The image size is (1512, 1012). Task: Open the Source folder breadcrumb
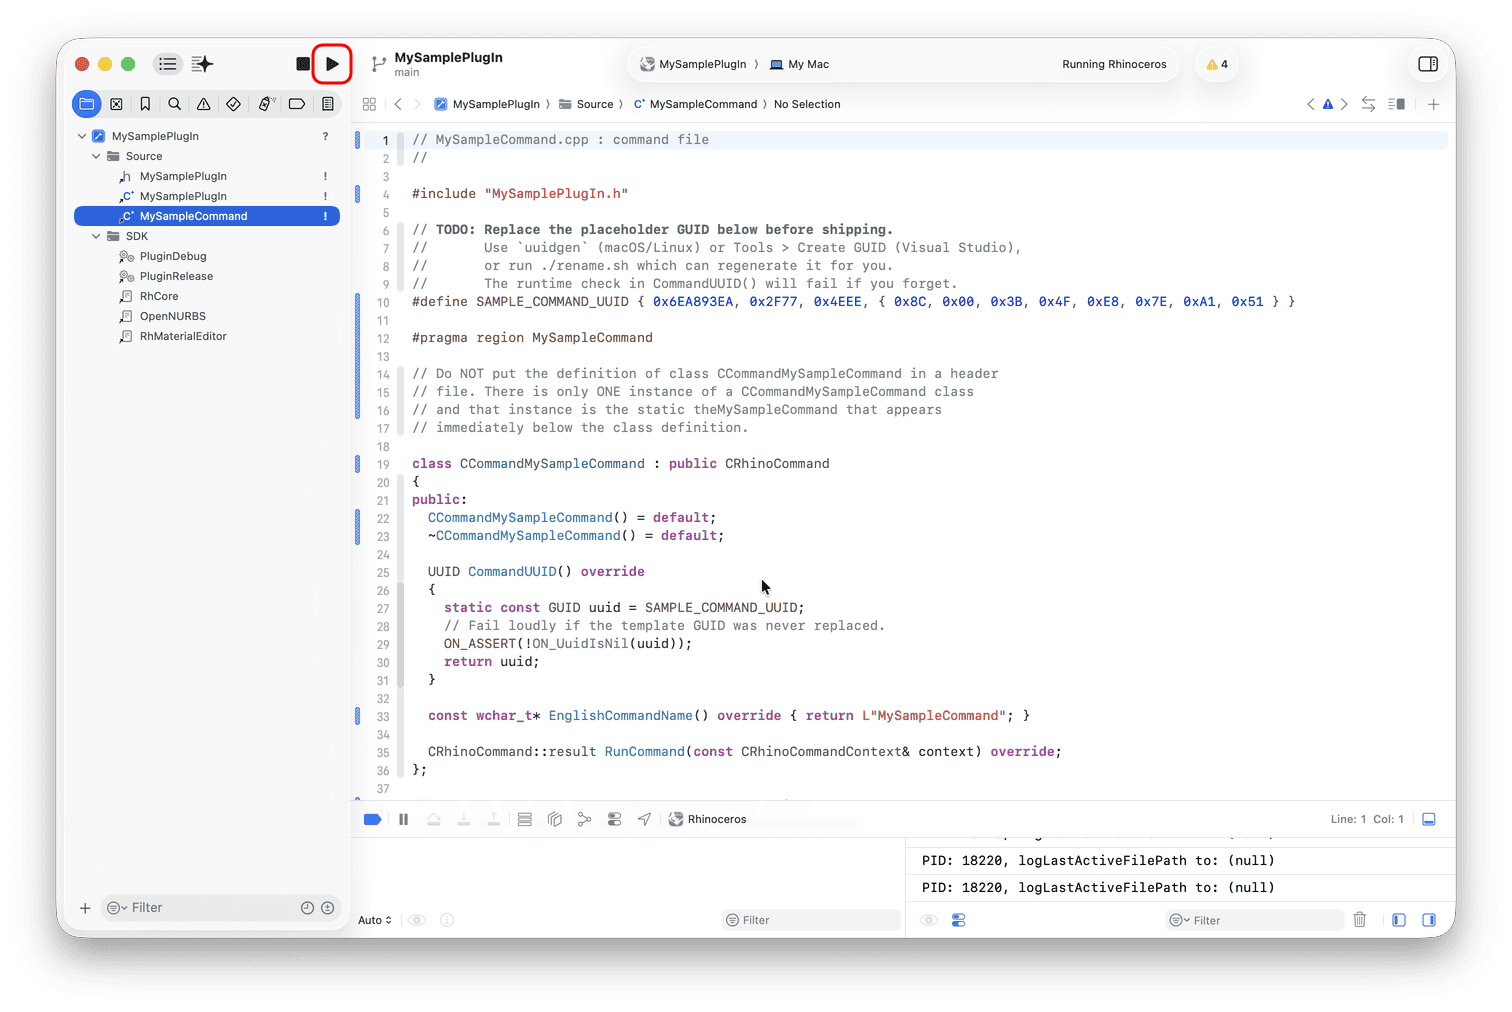click(x=586, y=104)
